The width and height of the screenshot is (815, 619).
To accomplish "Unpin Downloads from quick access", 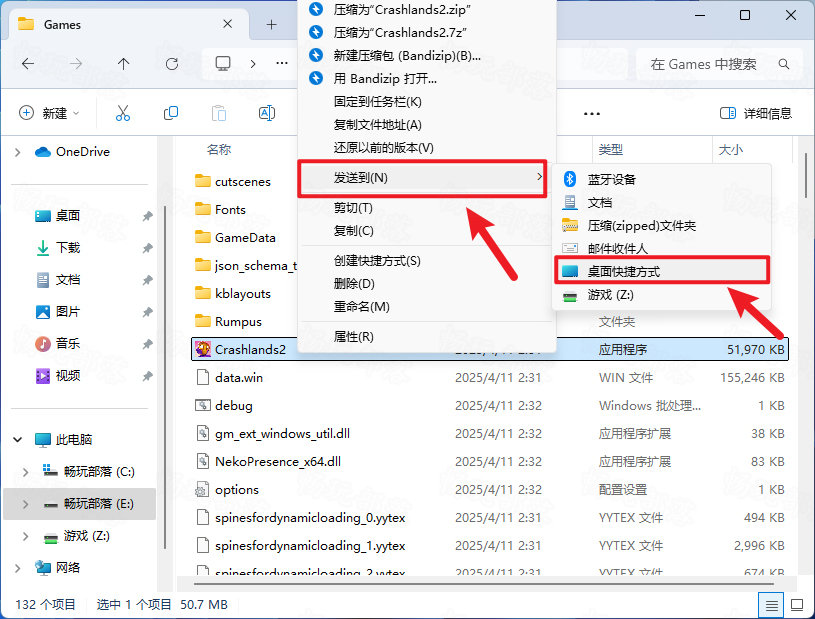I will 148,248.
